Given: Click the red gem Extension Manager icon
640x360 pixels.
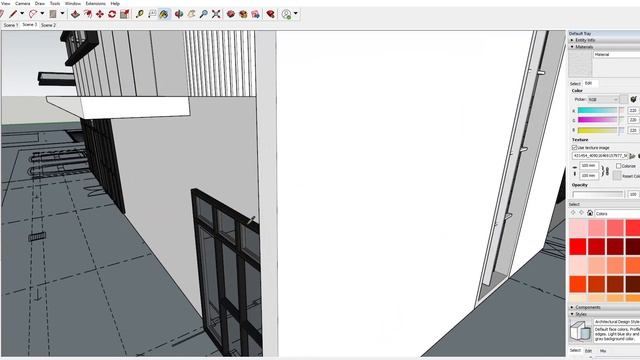Looking at the screenshot, I should (x=270, y=14).
